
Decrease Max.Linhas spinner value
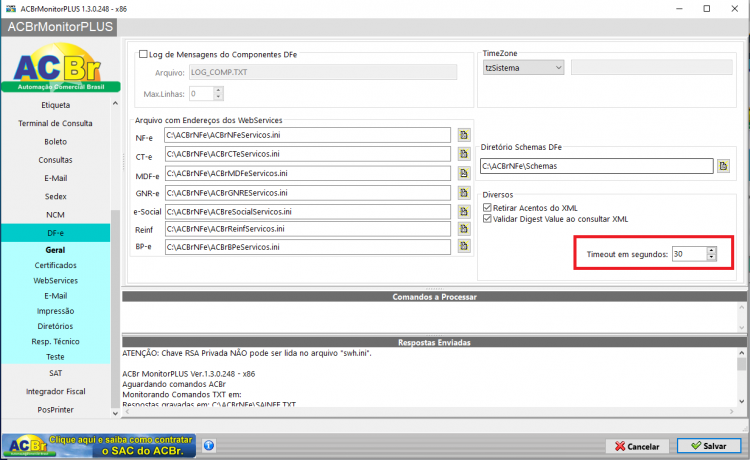[218, 97]
